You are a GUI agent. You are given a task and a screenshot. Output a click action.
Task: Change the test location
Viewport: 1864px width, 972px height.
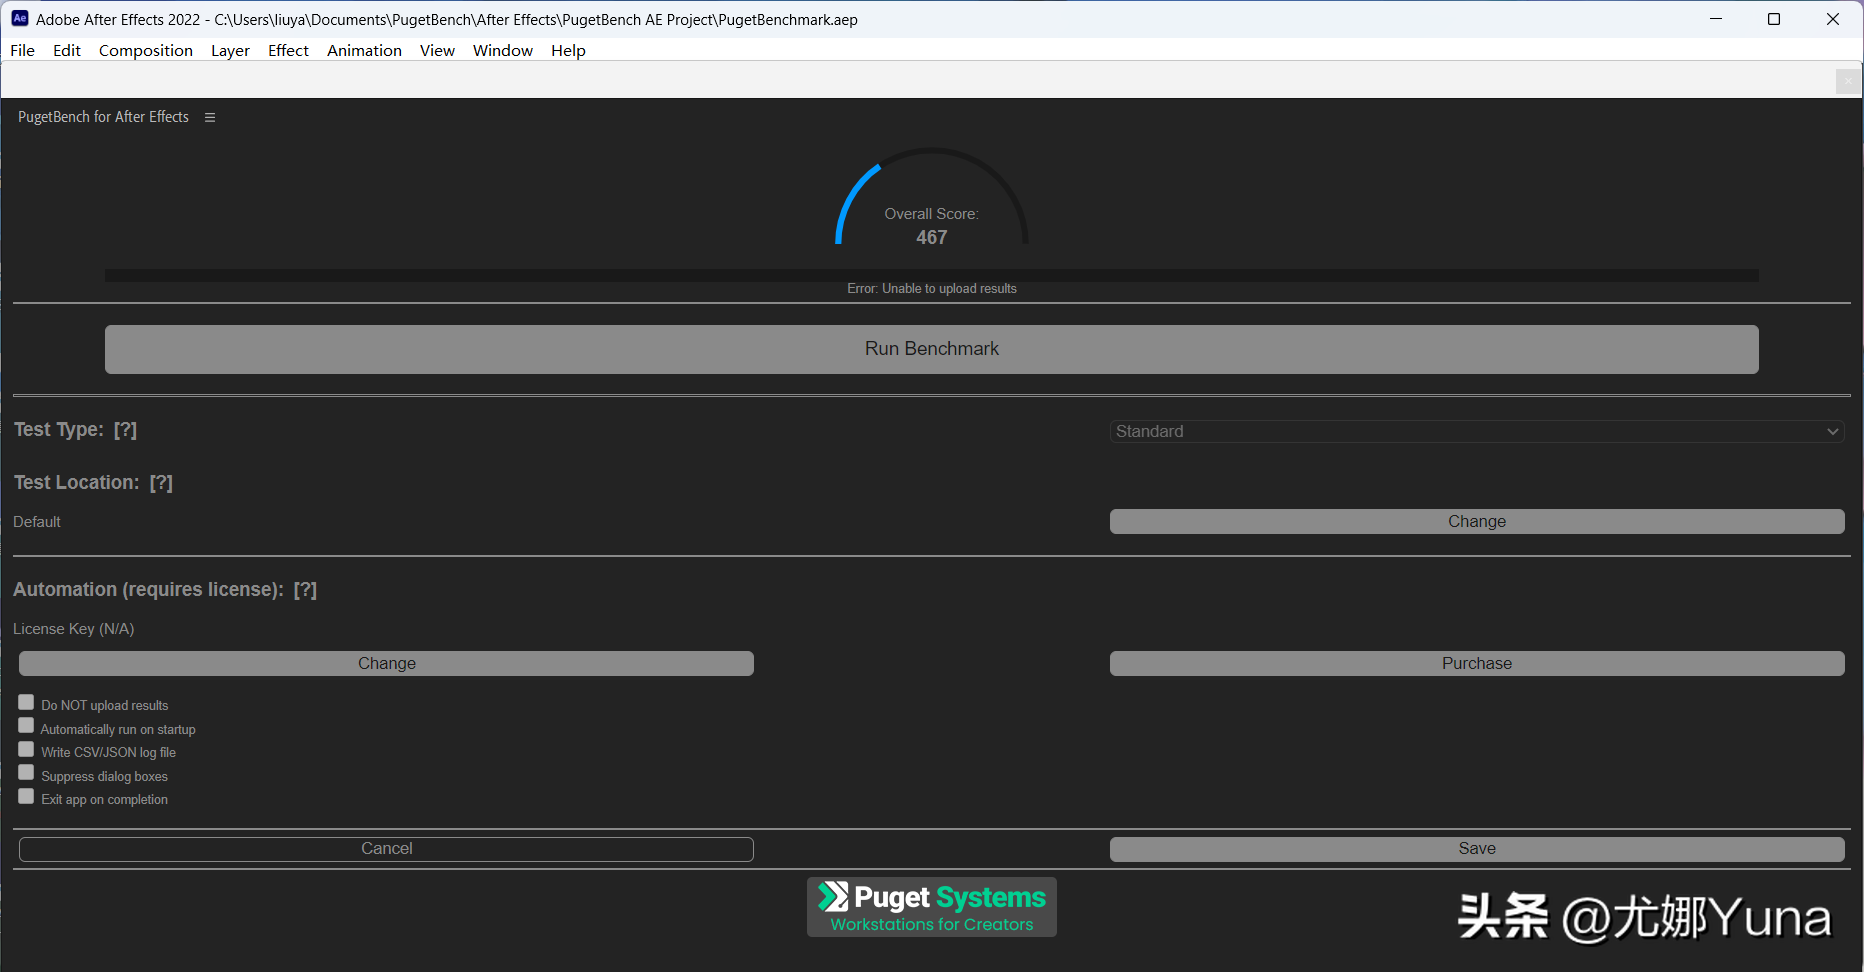(1477, 521)
